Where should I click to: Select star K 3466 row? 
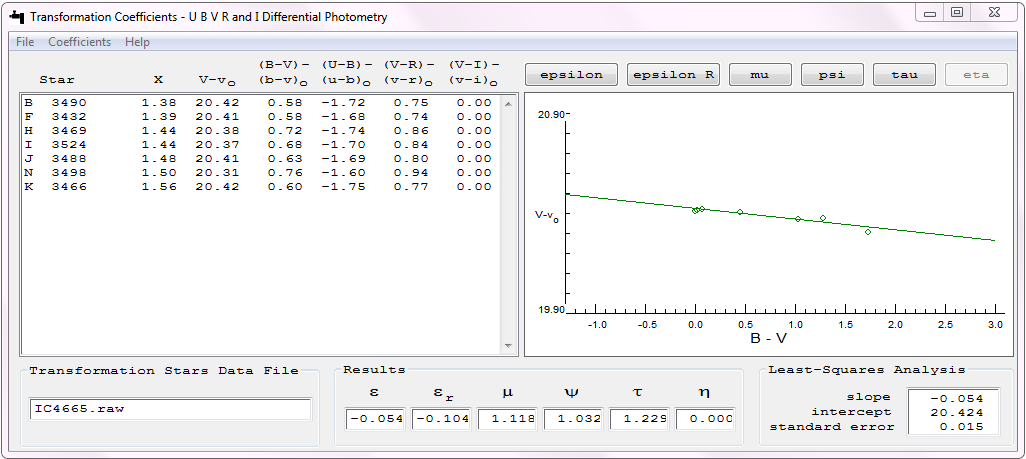pyautogui.click(x=260, y=187)
